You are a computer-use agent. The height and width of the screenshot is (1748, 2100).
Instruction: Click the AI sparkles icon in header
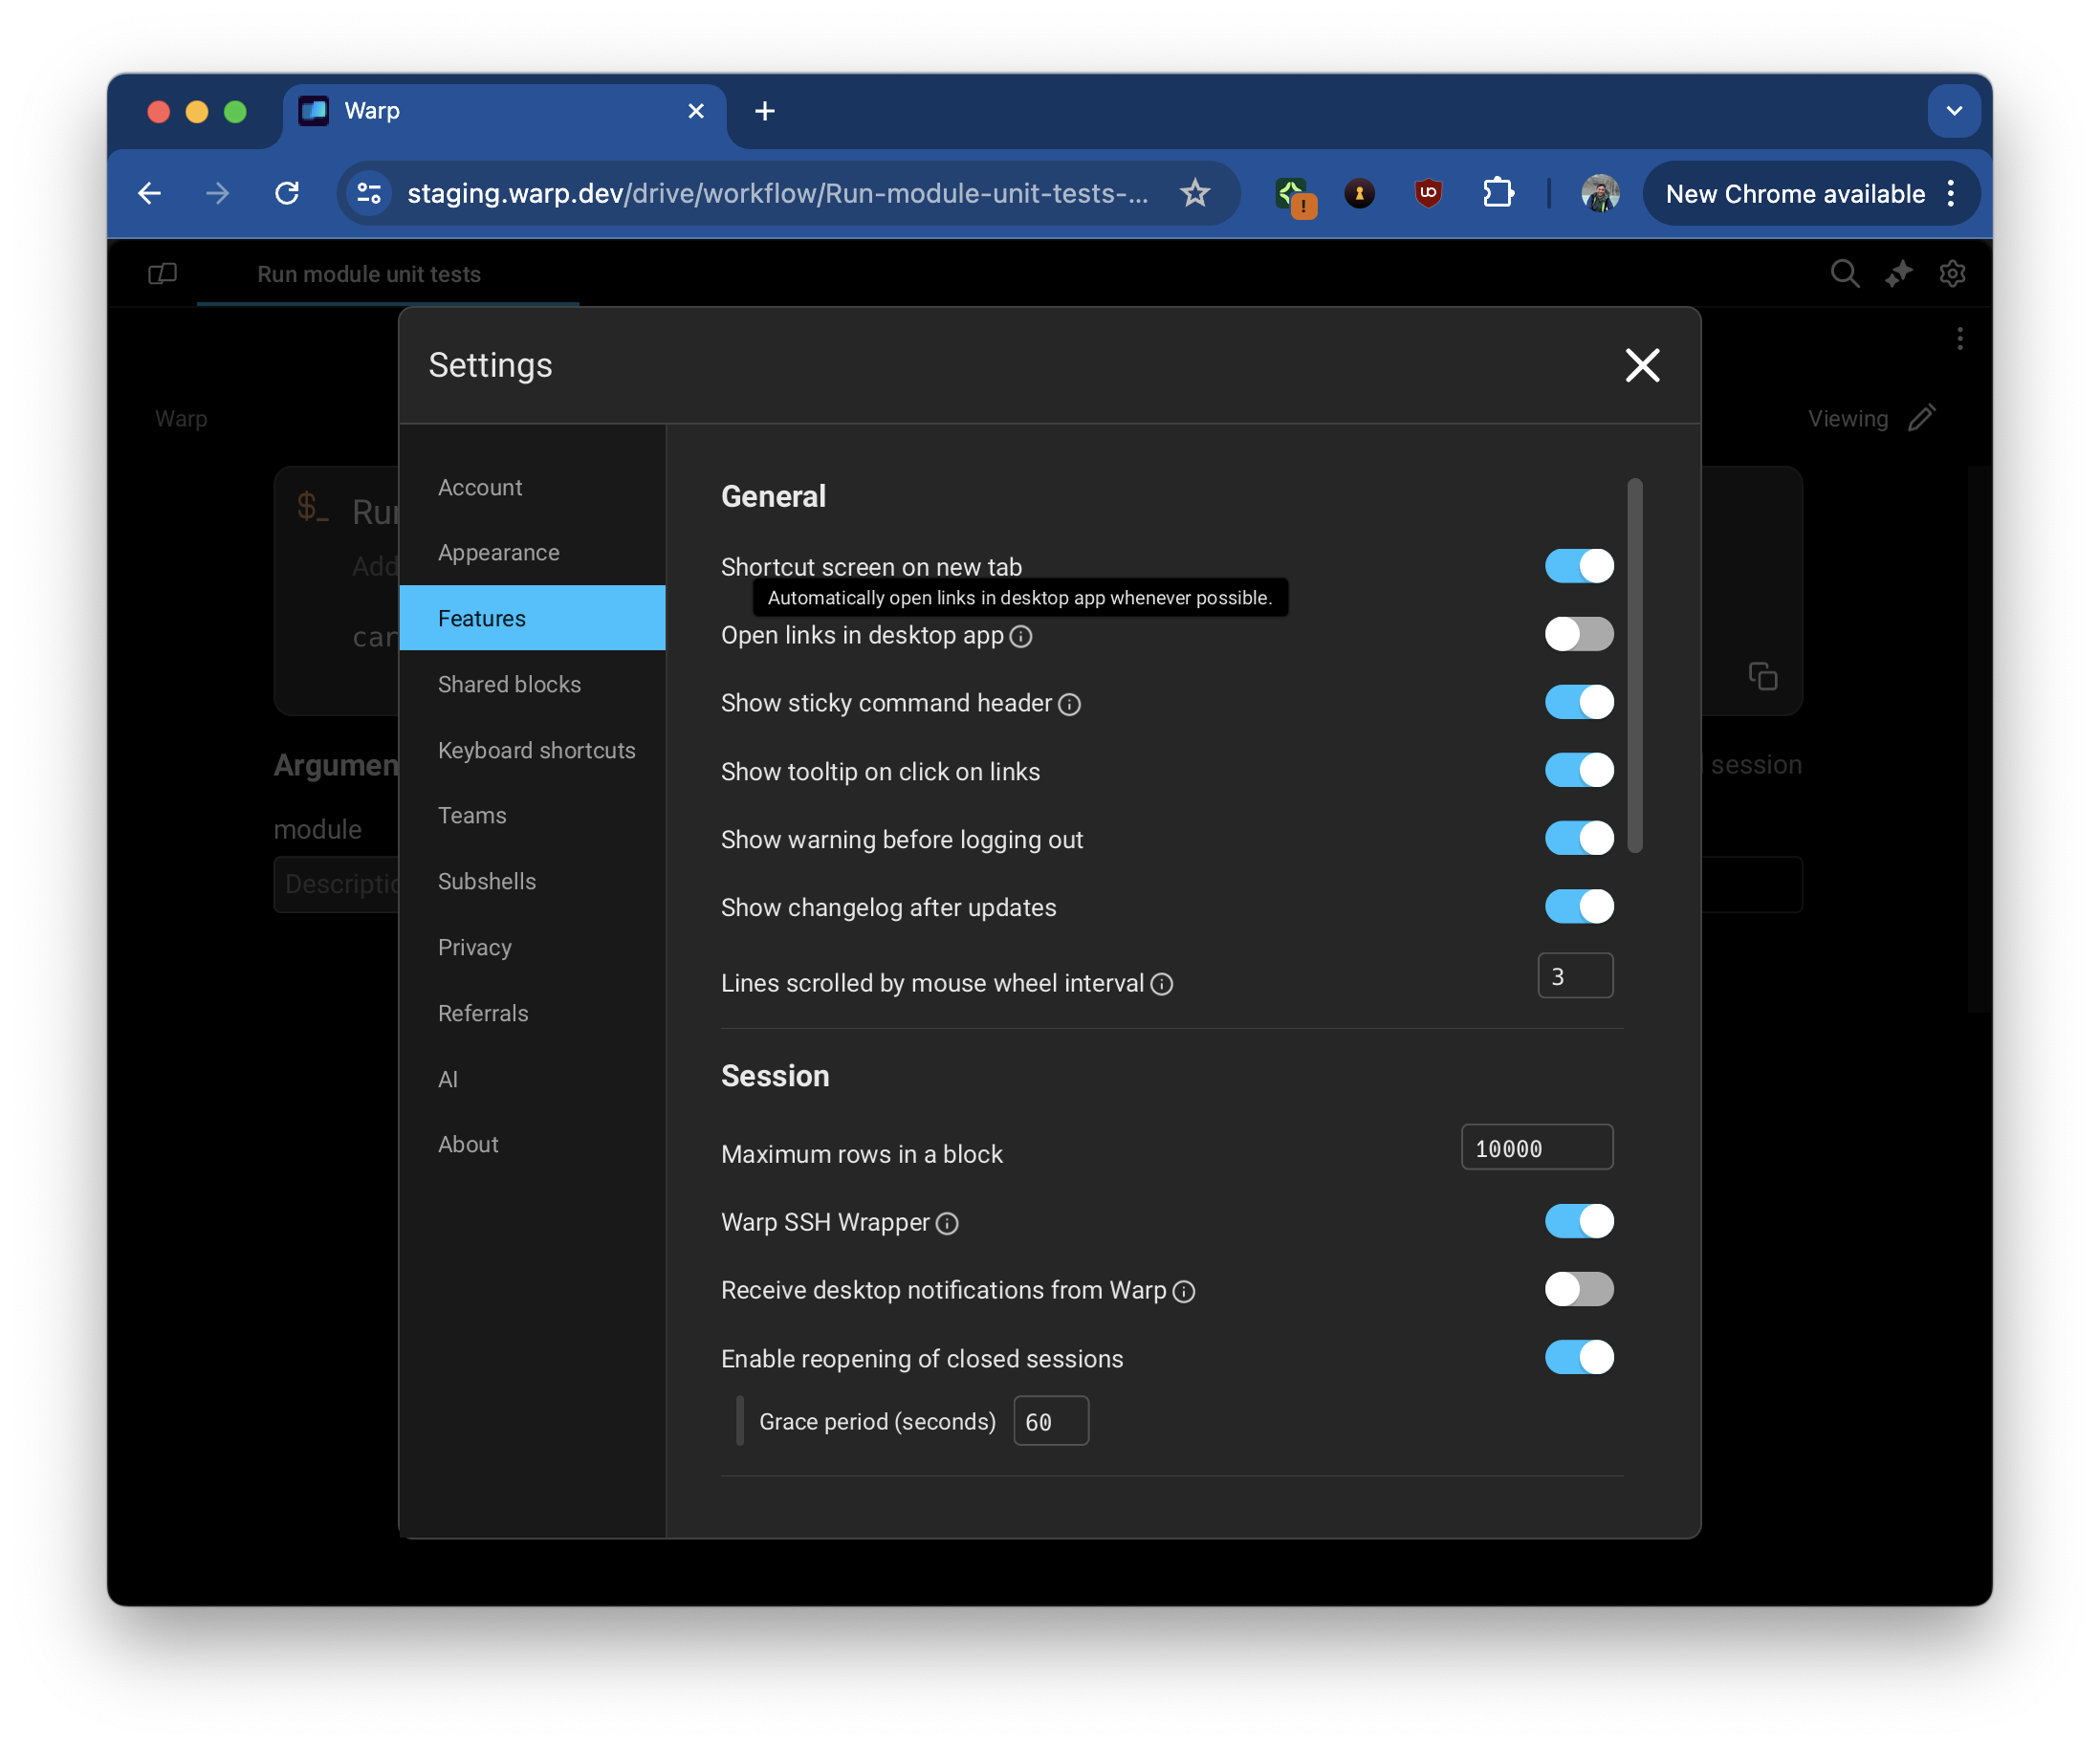click(x=1898, y=274)
